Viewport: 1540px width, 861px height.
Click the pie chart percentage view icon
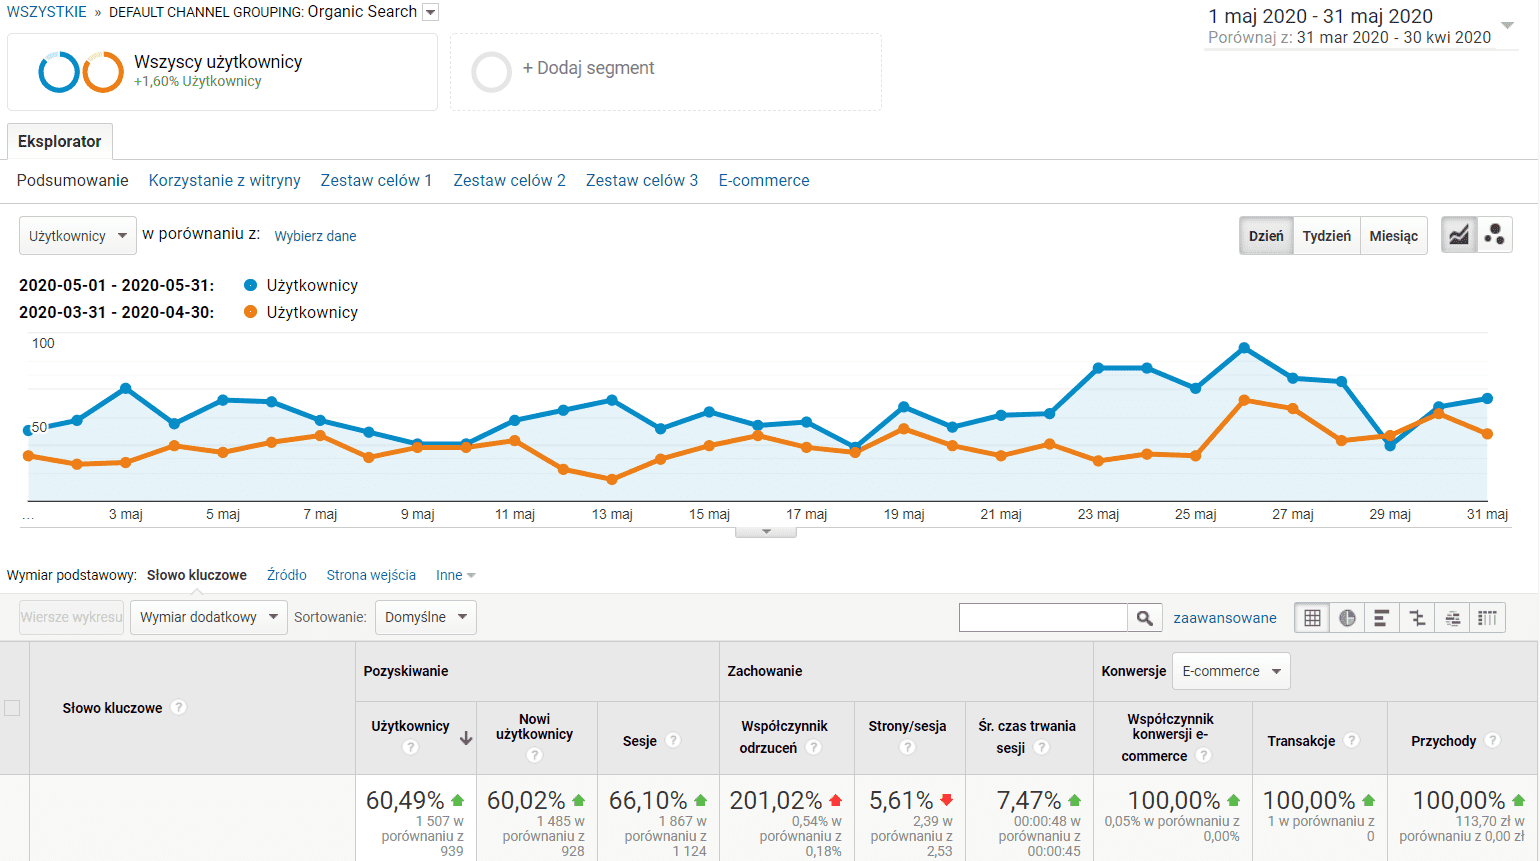pyautogui.click(x=1347, y=618)
